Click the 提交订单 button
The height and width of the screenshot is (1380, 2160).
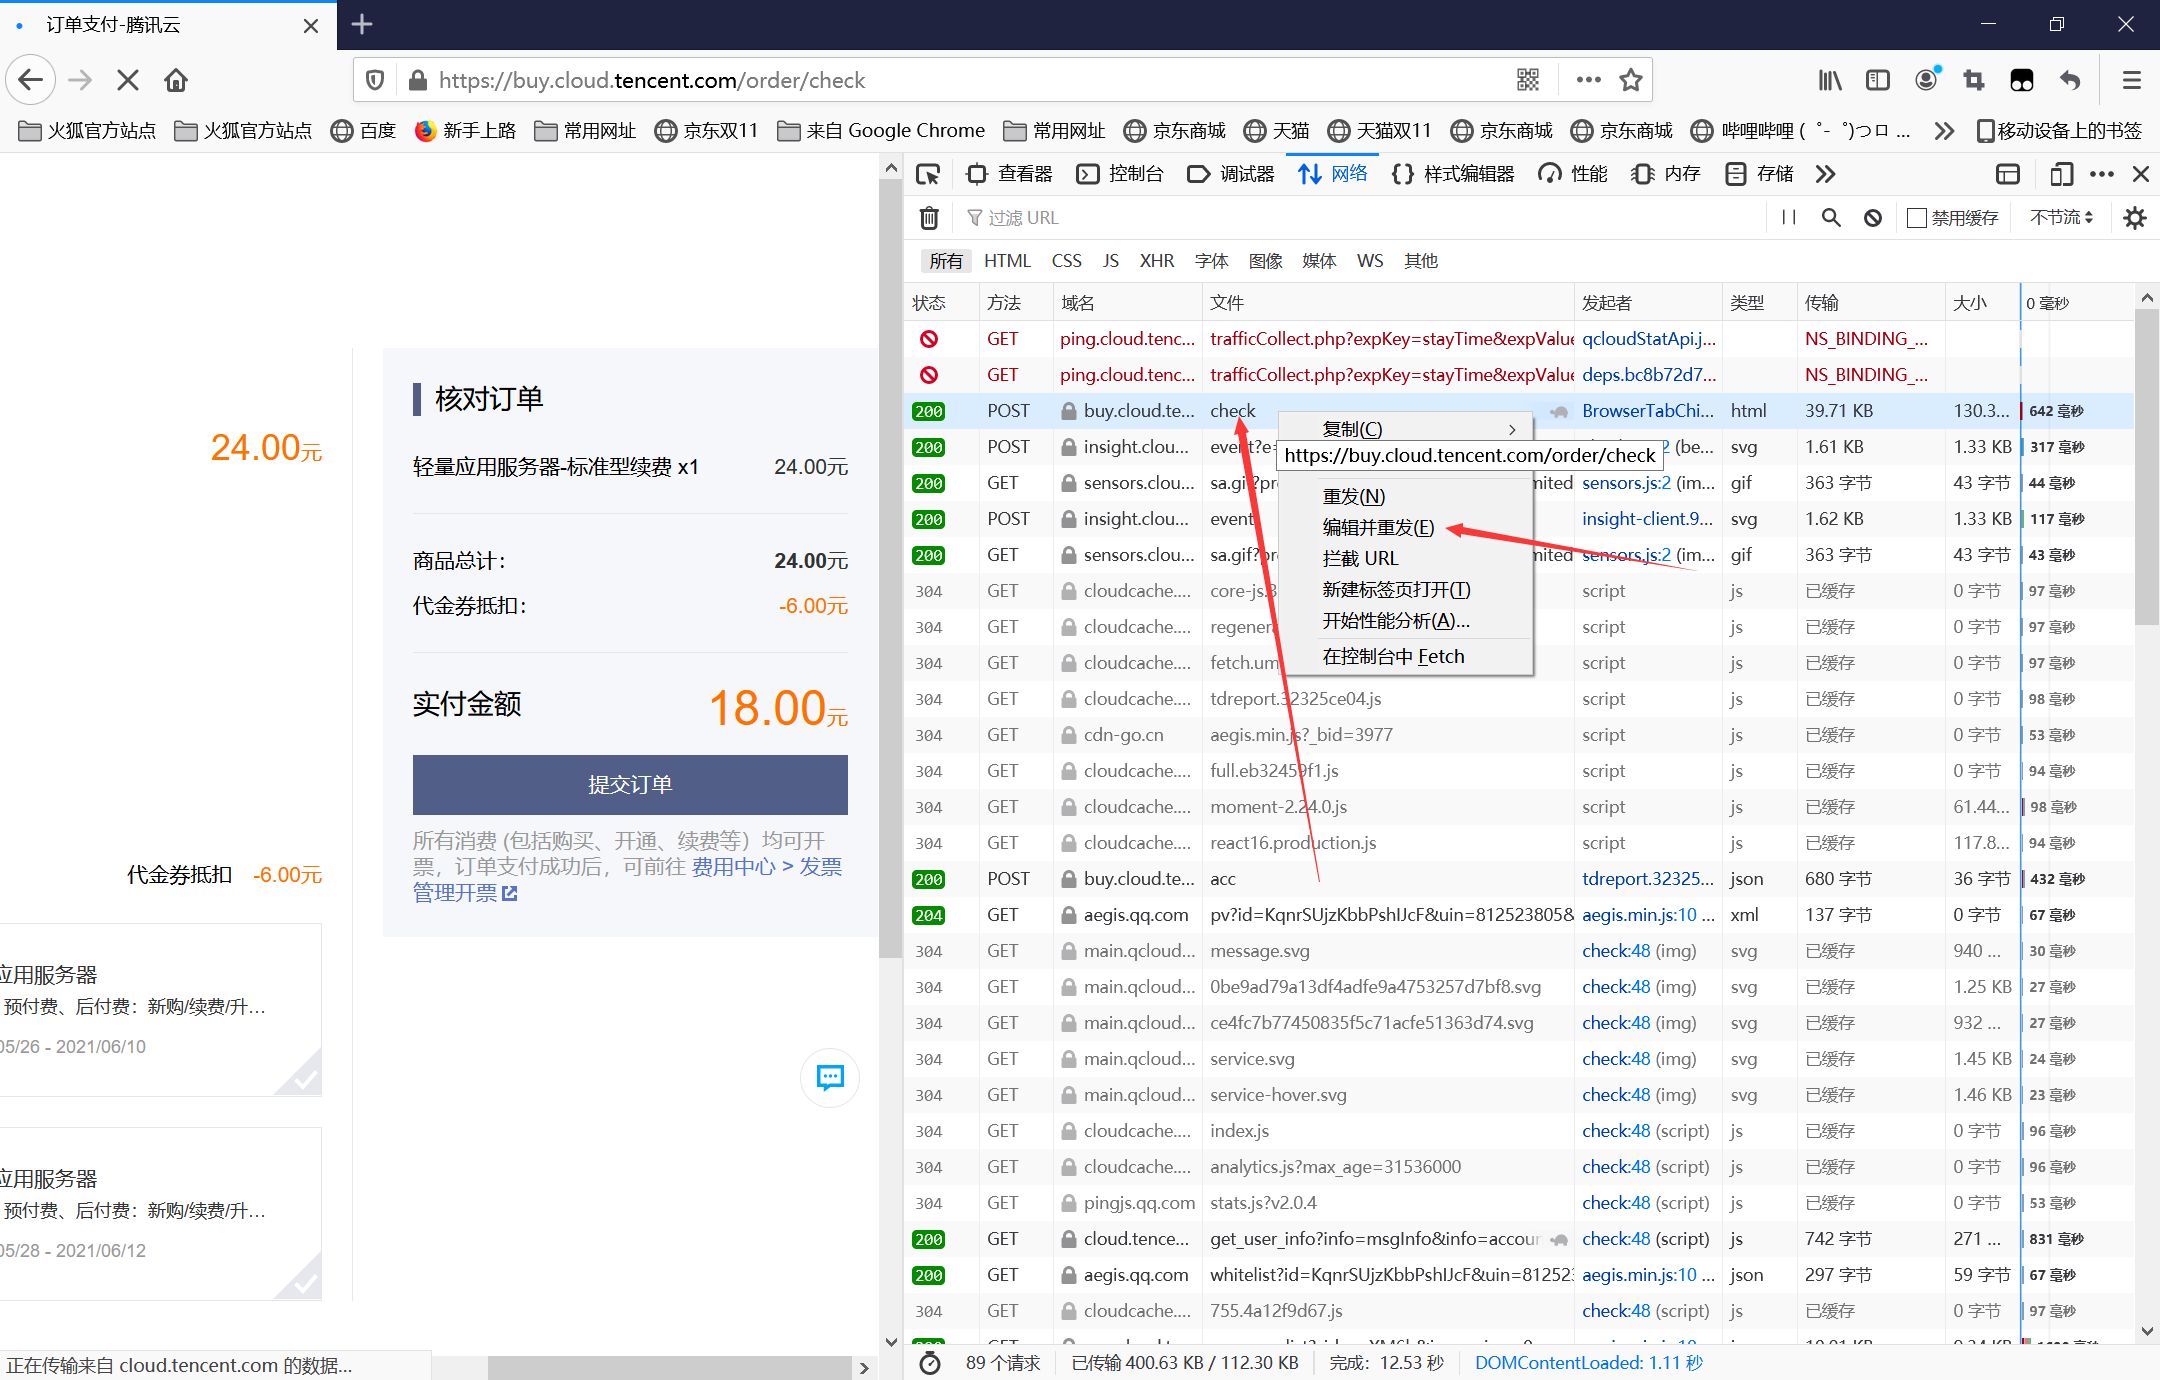(630, 785)
